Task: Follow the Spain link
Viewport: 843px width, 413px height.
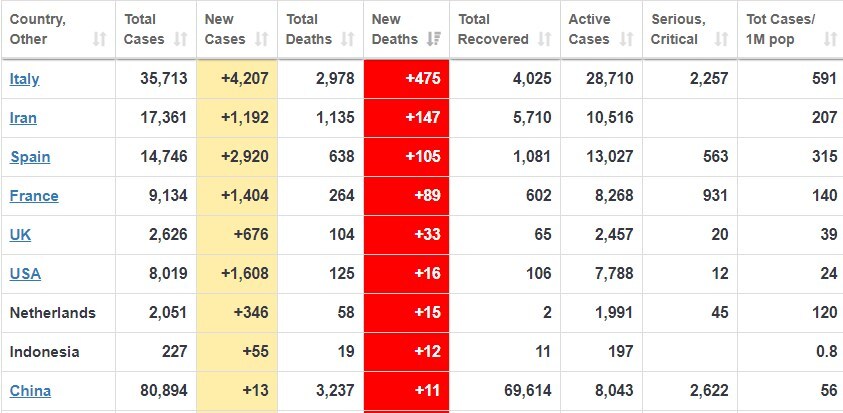Action: click(30, 157)
